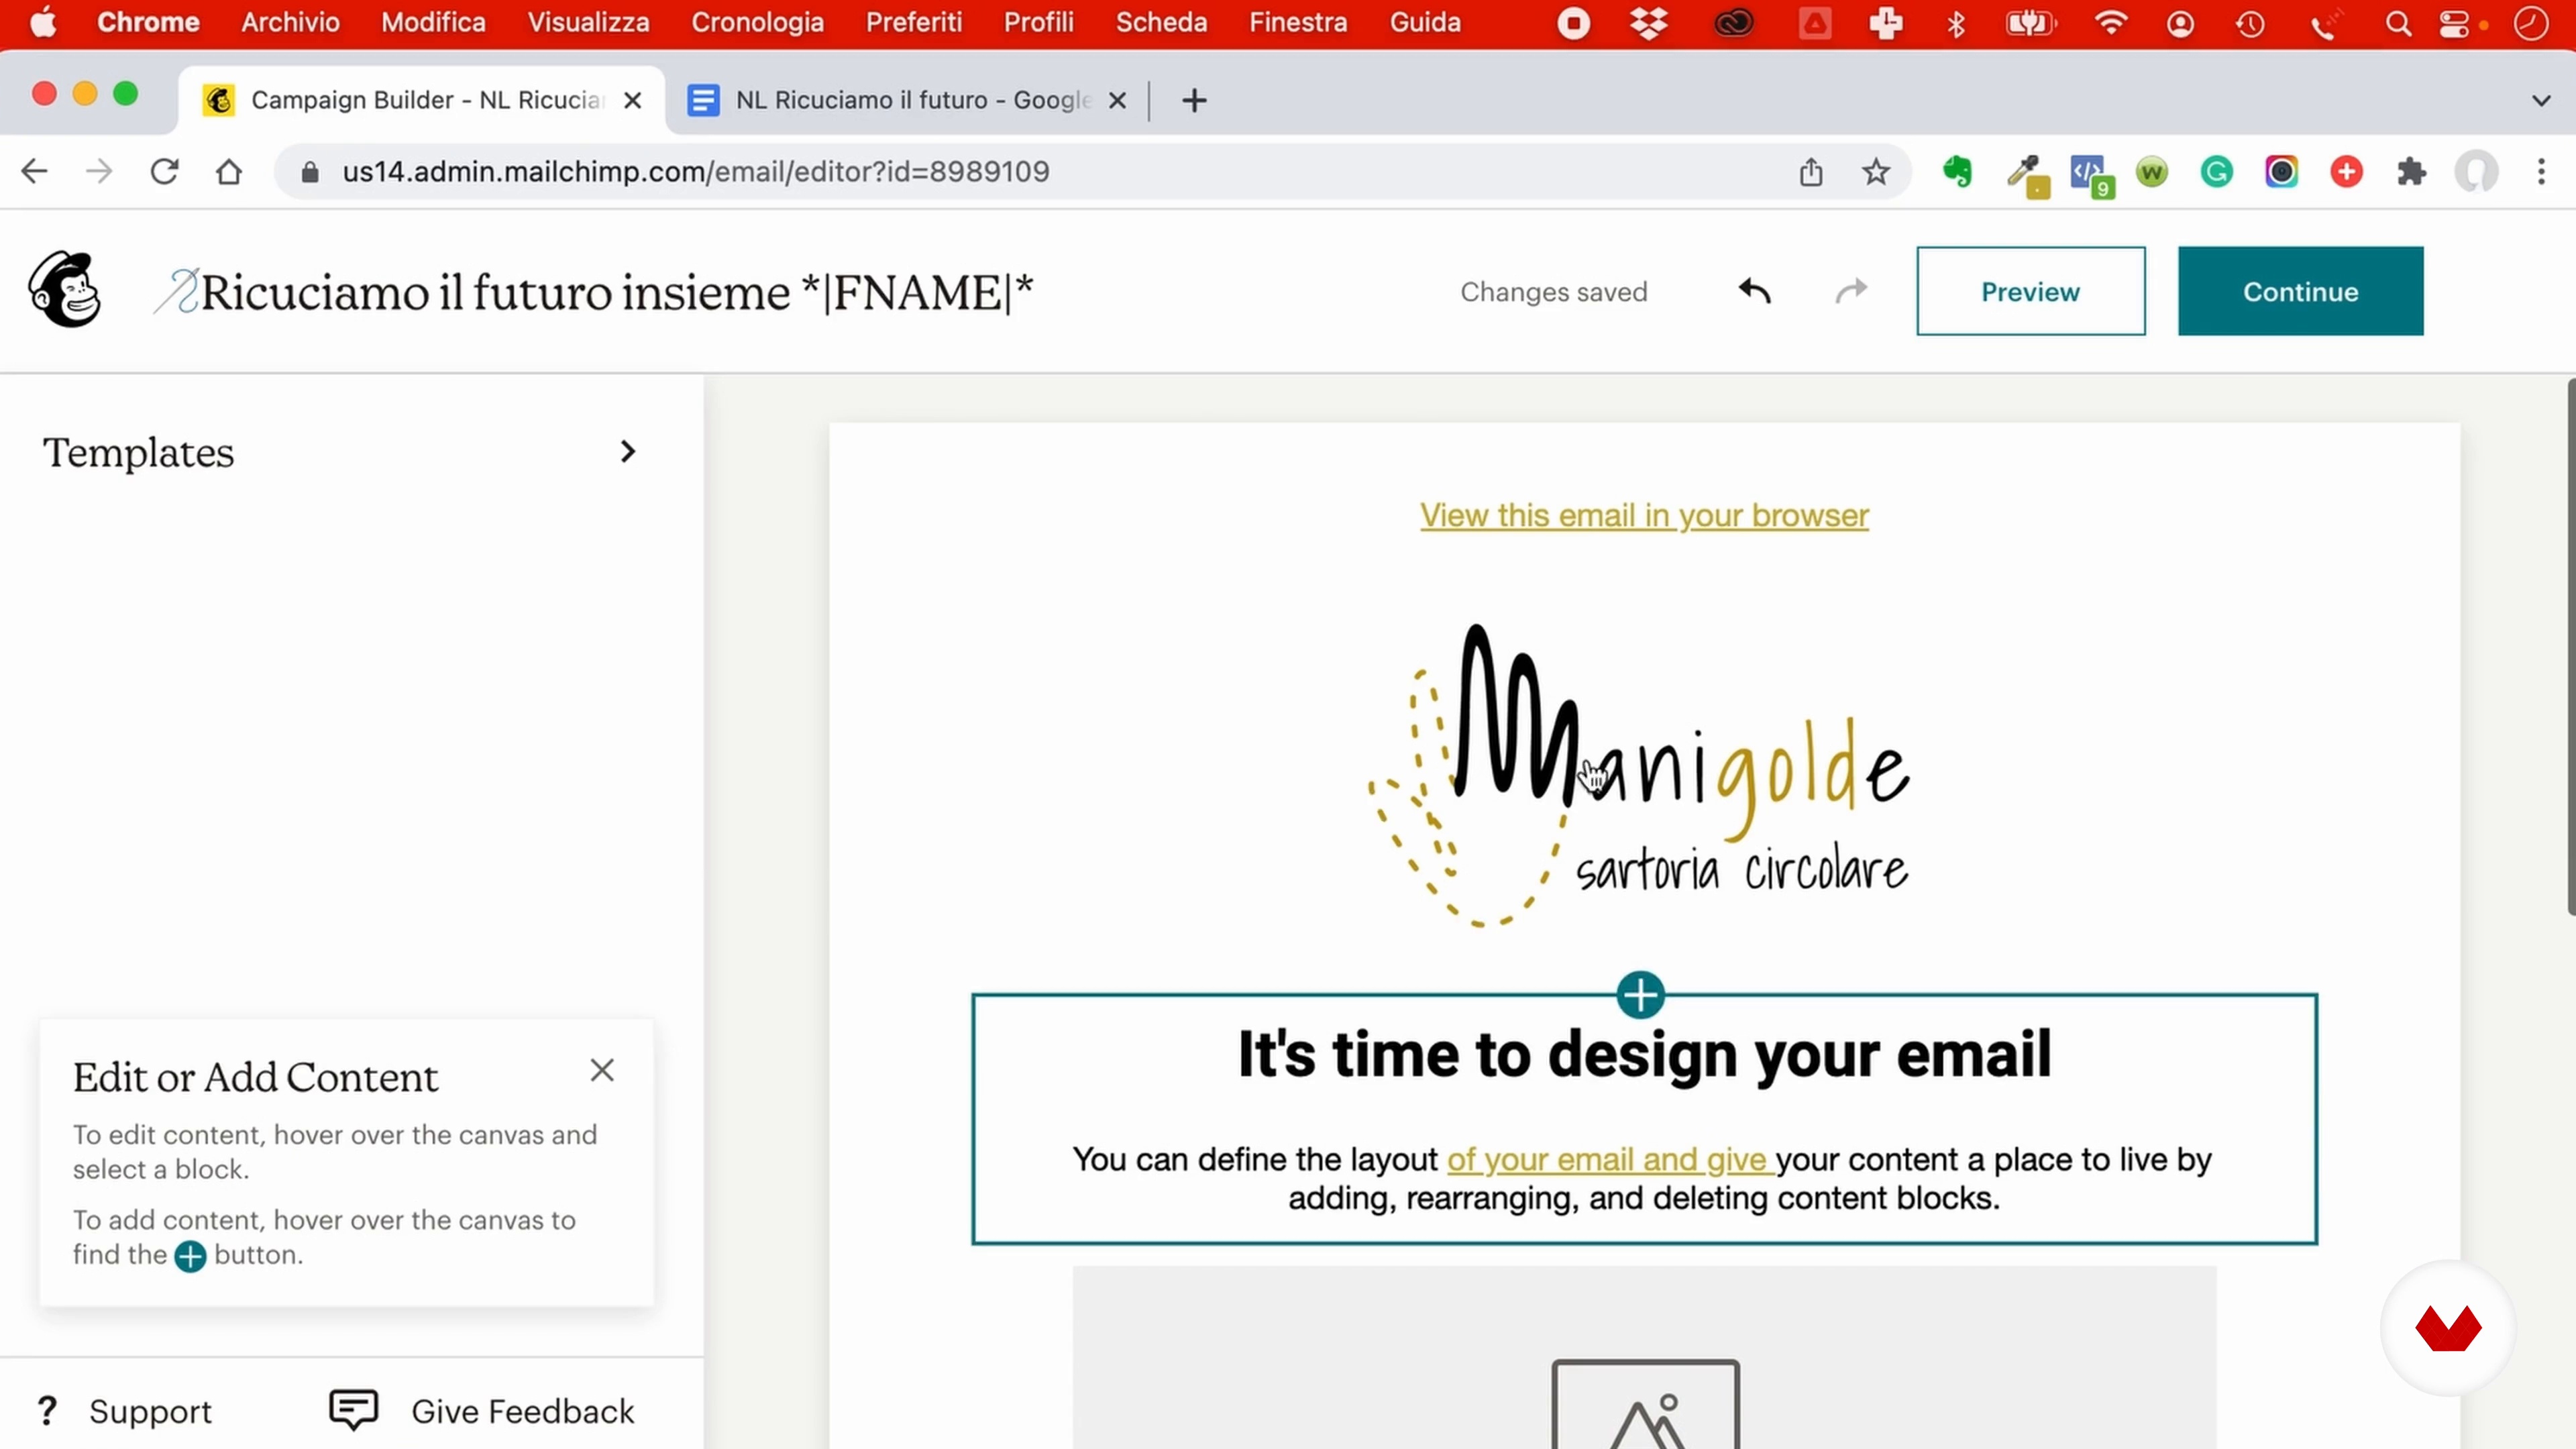2576x1449 pixels.
Task: Open the color picker eyedropper extension
Action: pos(2027,175)
